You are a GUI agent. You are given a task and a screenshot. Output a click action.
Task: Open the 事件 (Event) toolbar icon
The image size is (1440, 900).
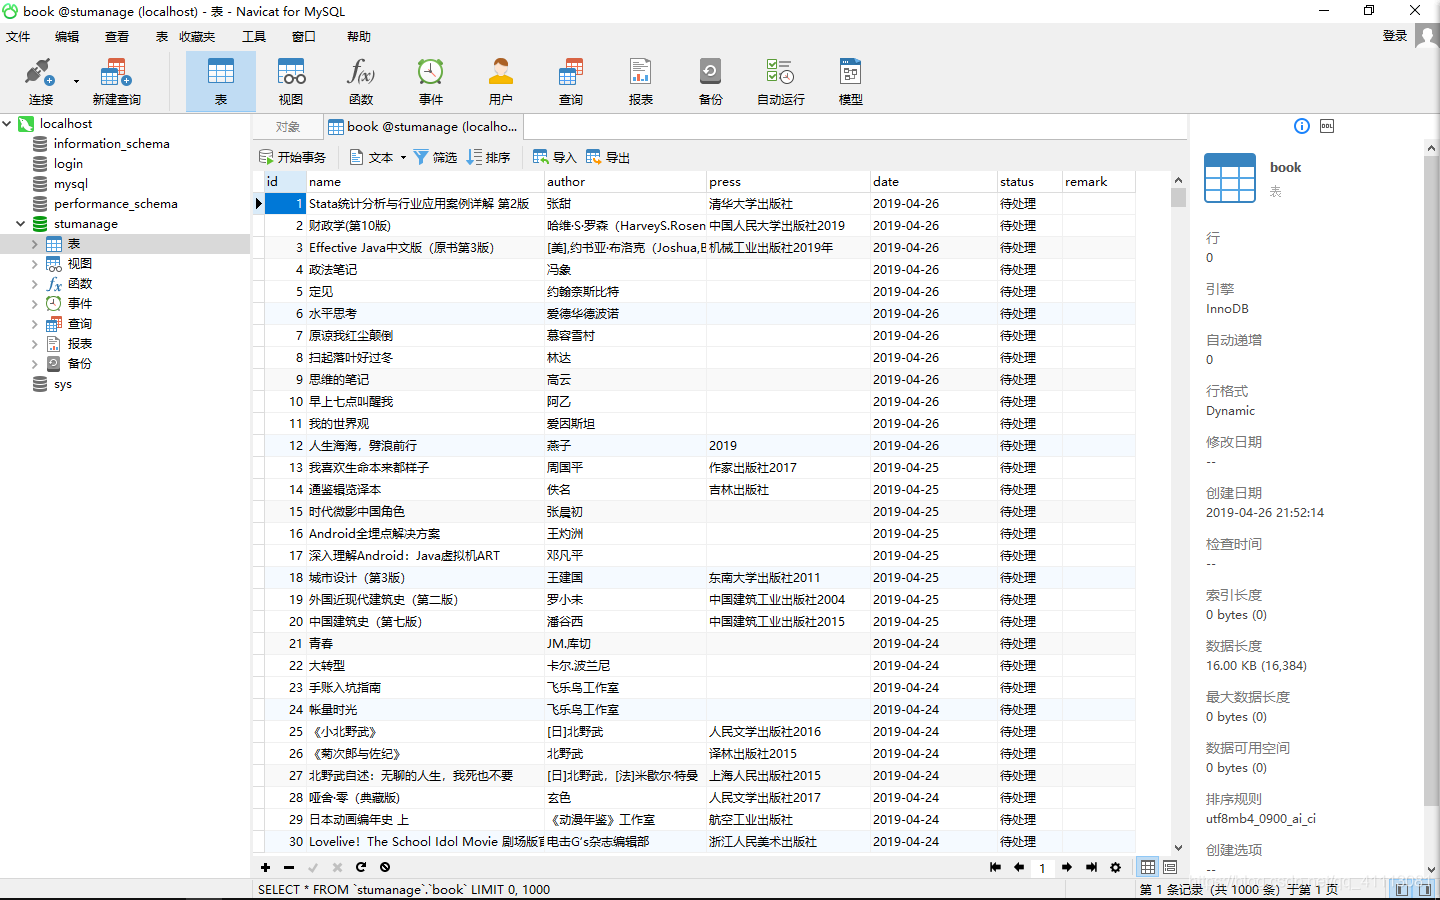point(431,81)
